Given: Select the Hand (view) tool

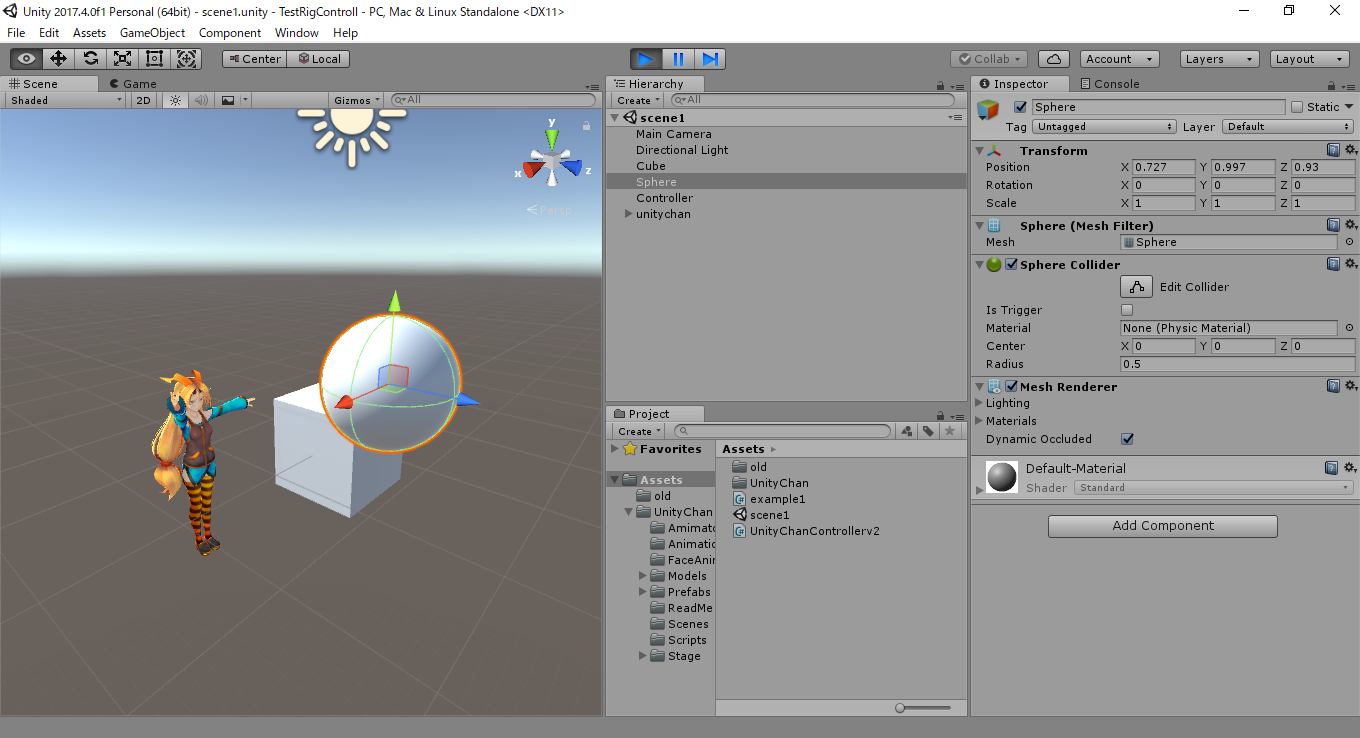Looking at the screenshot, I should pyautogui.click(x=26, y=59).
